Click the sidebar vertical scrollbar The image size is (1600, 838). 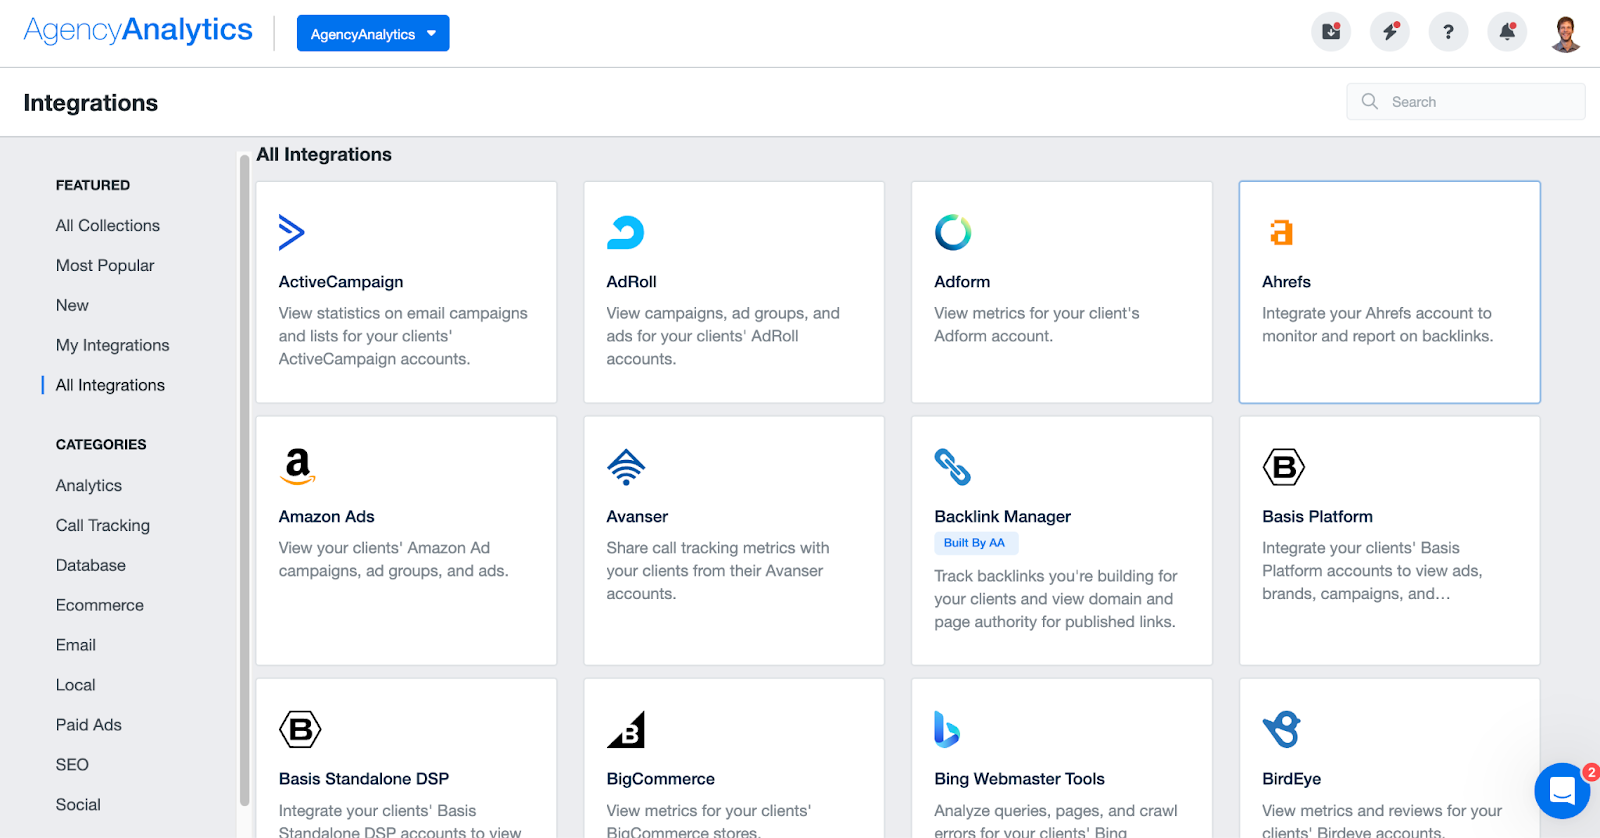tap(244, 480)
